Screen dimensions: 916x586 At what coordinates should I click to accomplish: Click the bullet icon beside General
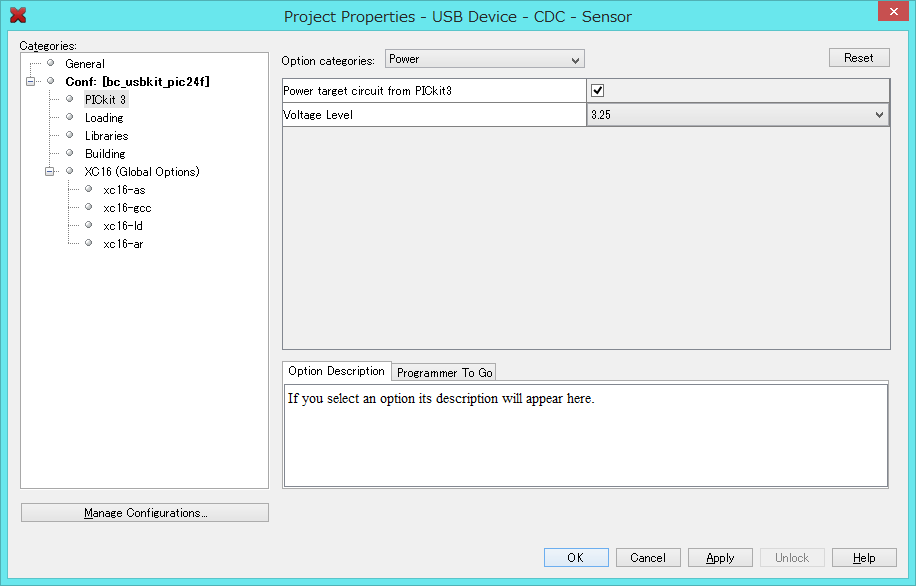pyautogui.click(x=51, y=63)
